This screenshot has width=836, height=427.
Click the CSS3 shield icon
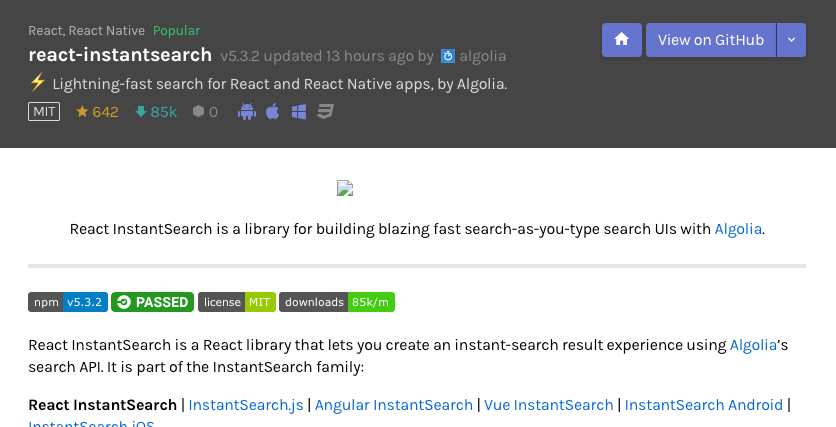[325, 111]
